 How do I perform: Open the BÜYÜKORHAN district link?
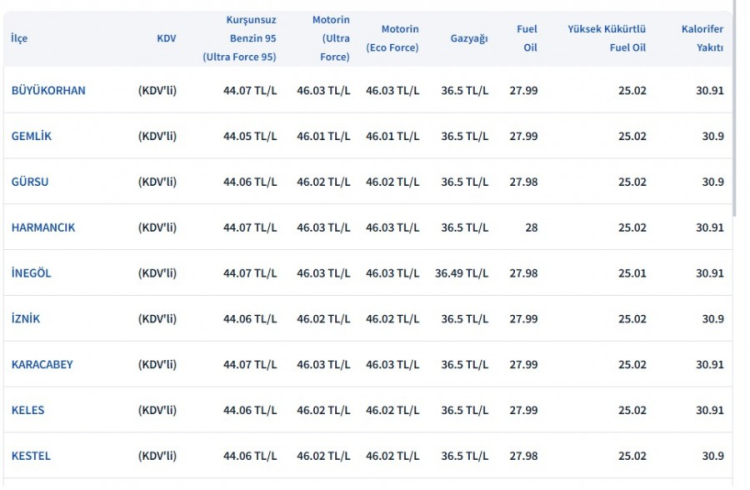[x=48, y=90]
